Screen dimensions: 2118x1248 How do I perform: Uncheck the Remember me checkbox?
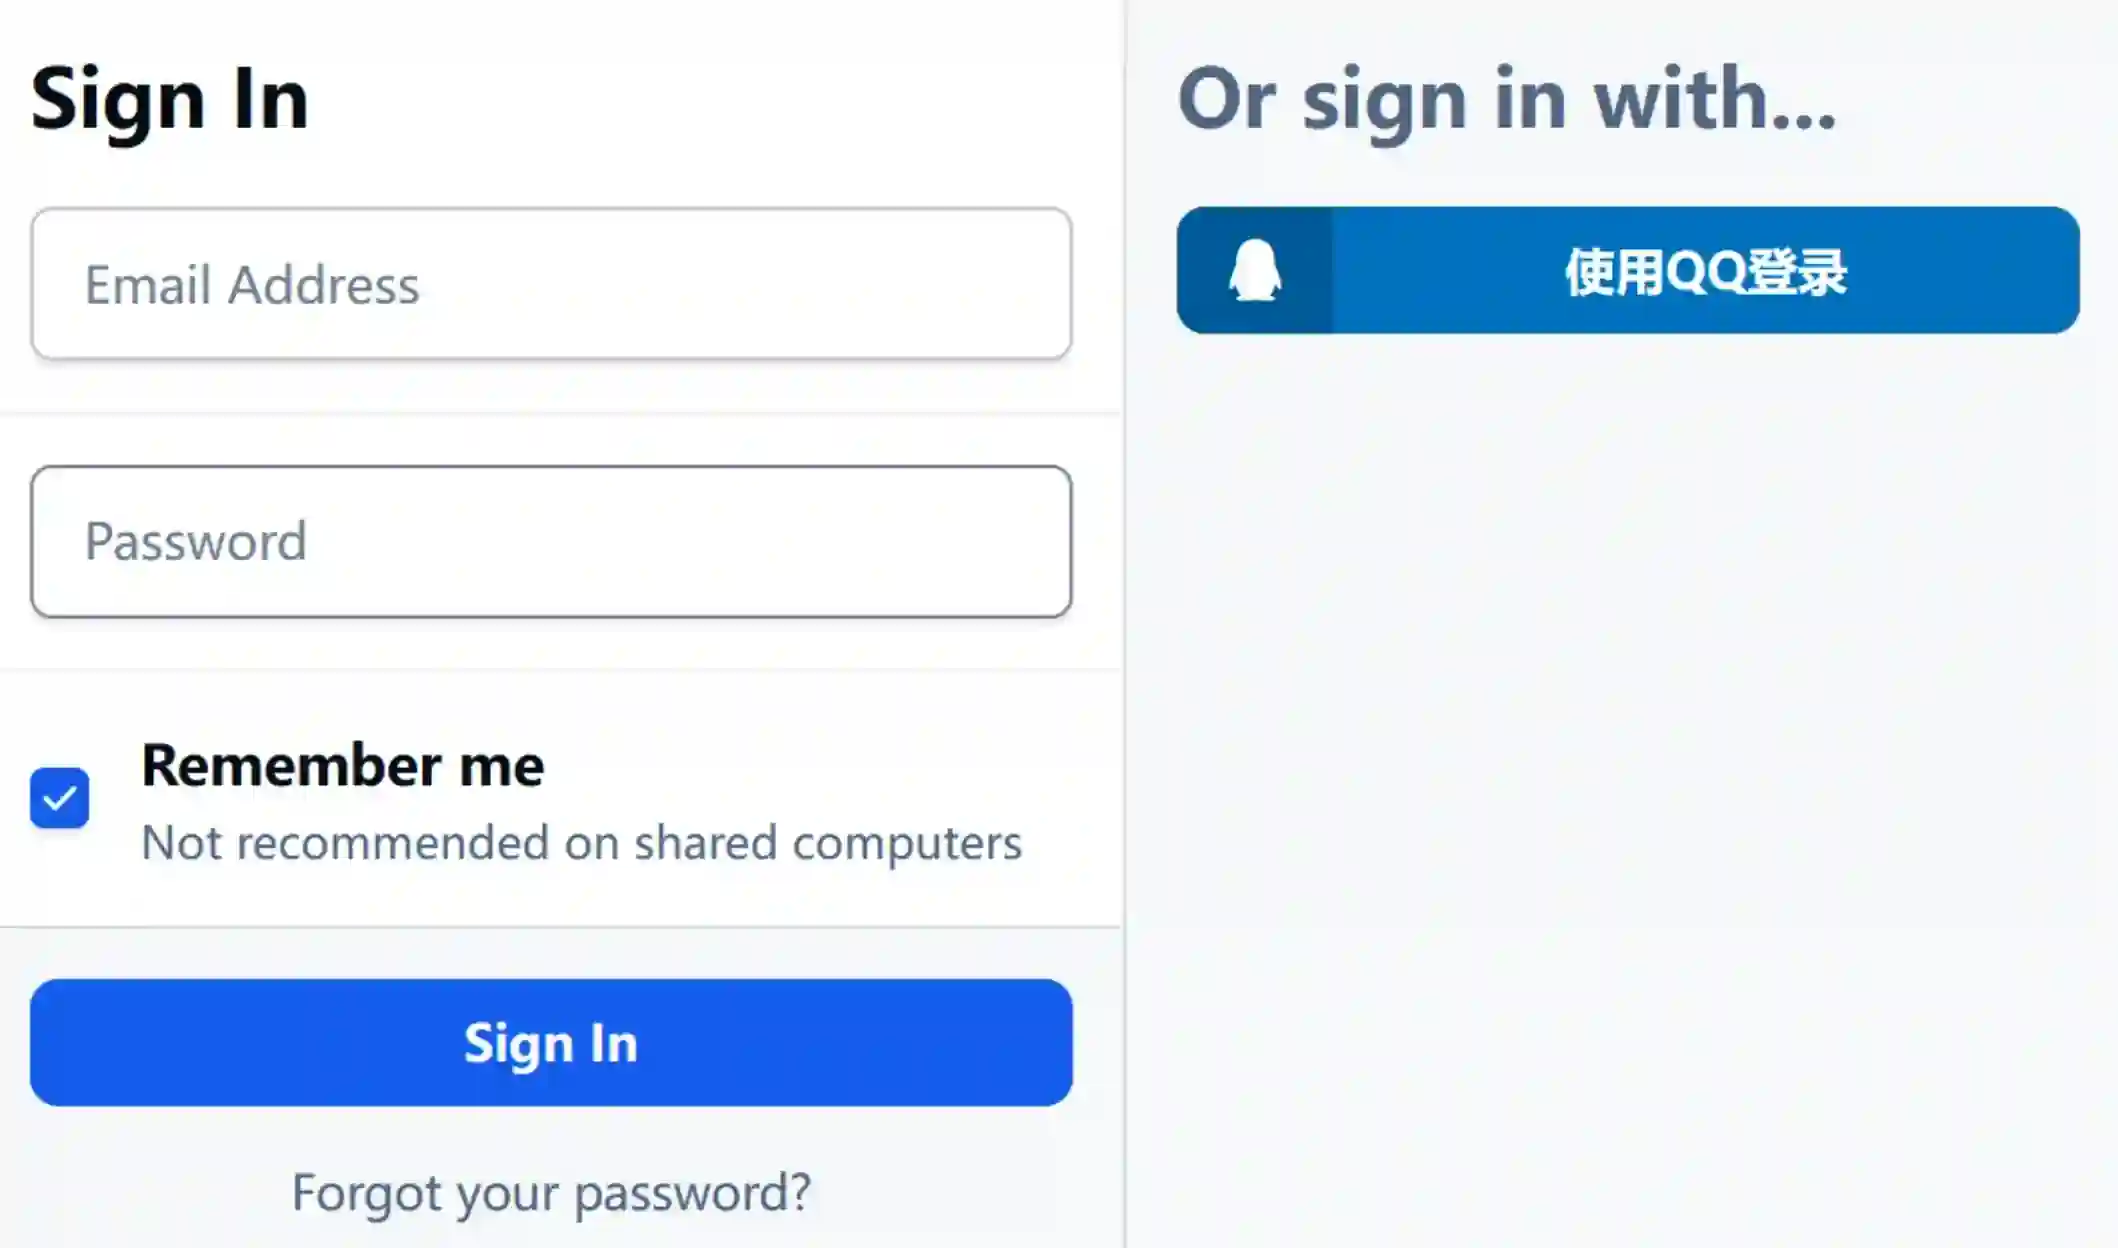pos(60,798)
